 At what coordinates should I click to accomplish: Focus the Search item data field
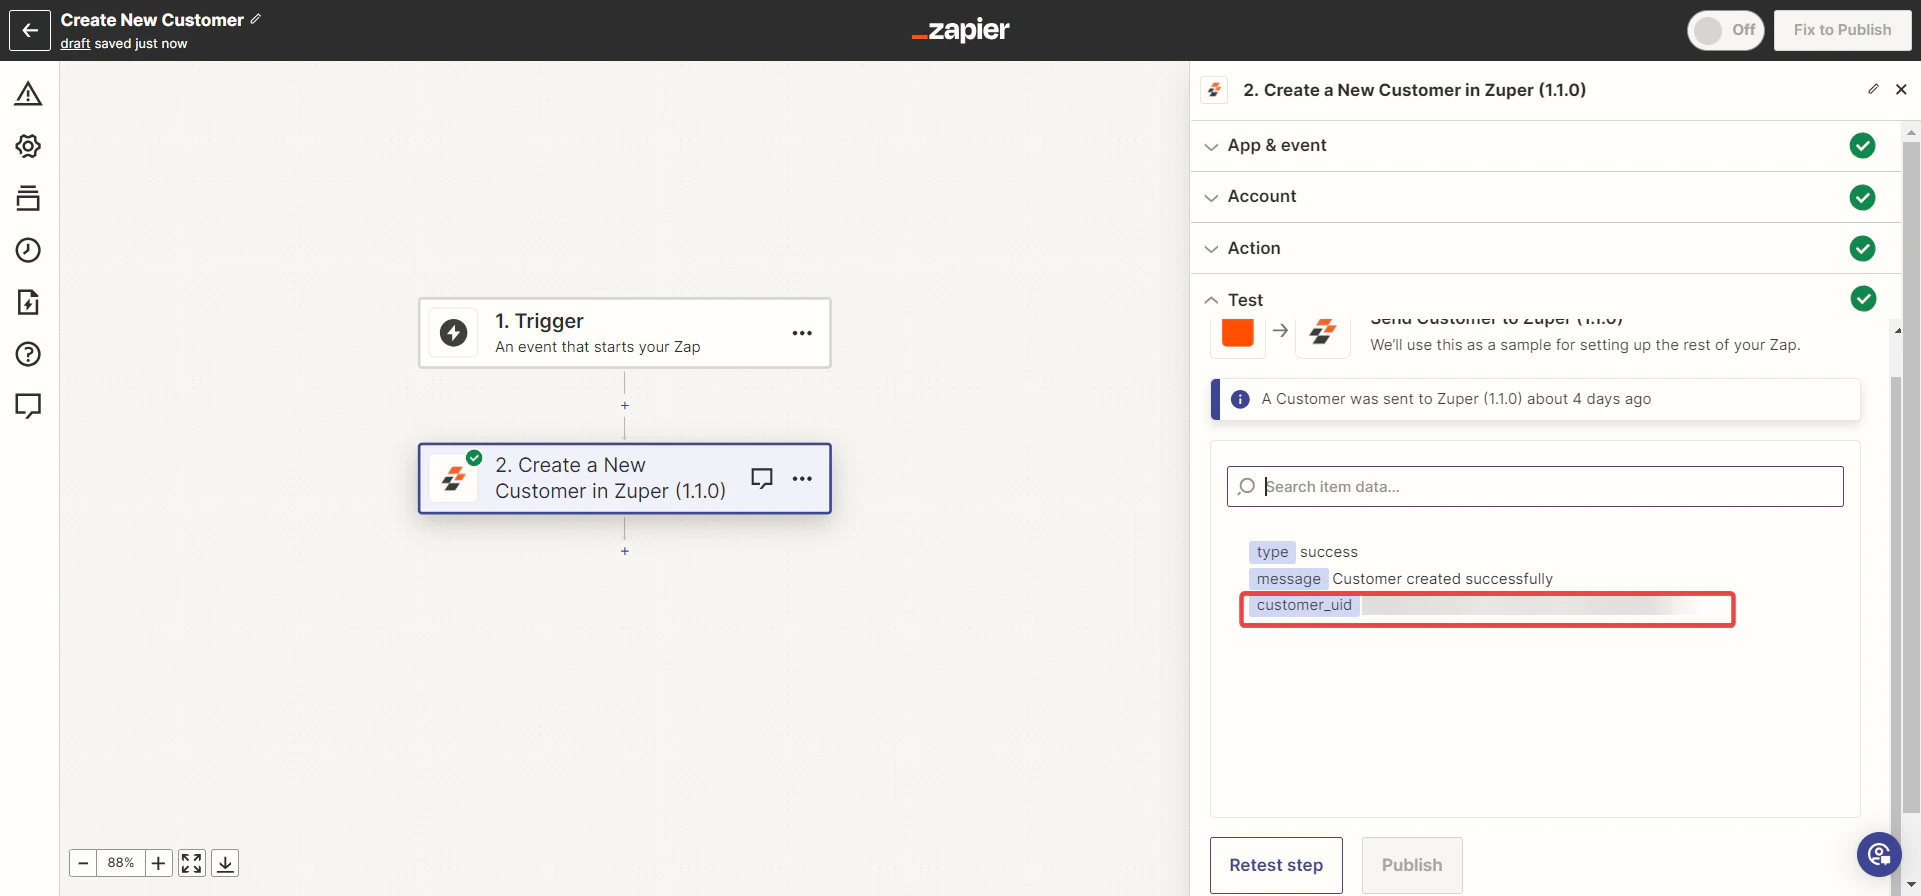(1535, 486)
